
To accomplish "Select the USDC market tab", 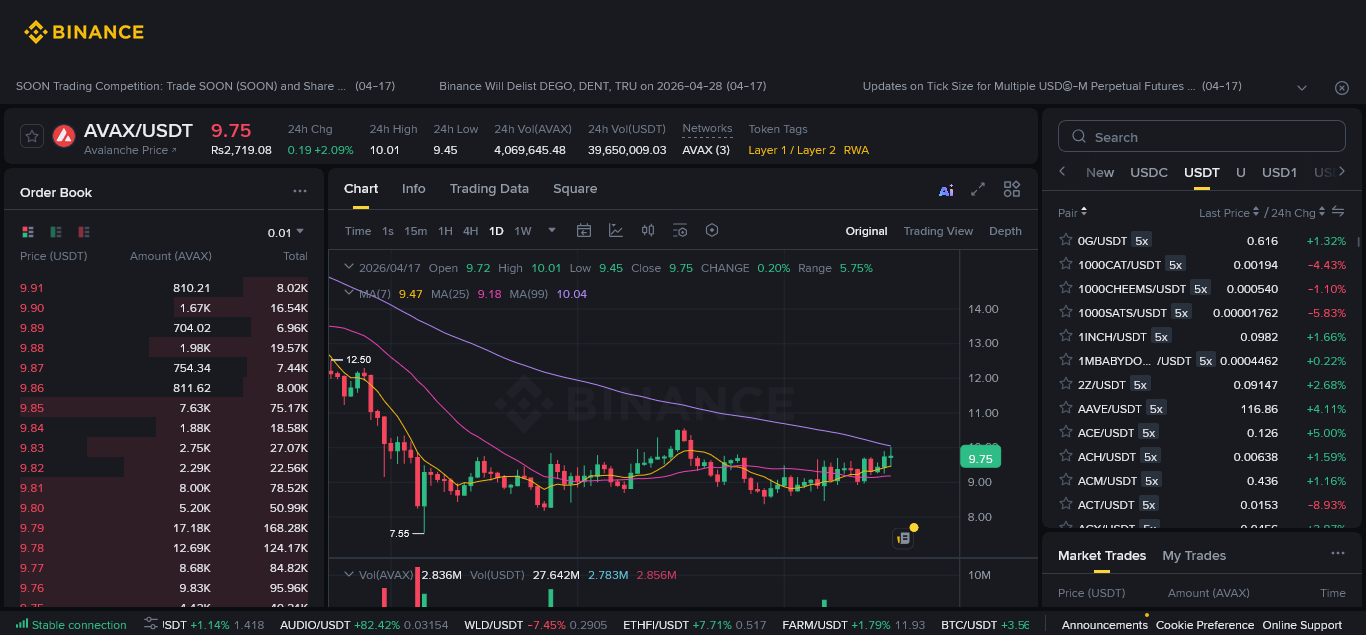I will pos(1149,172).
